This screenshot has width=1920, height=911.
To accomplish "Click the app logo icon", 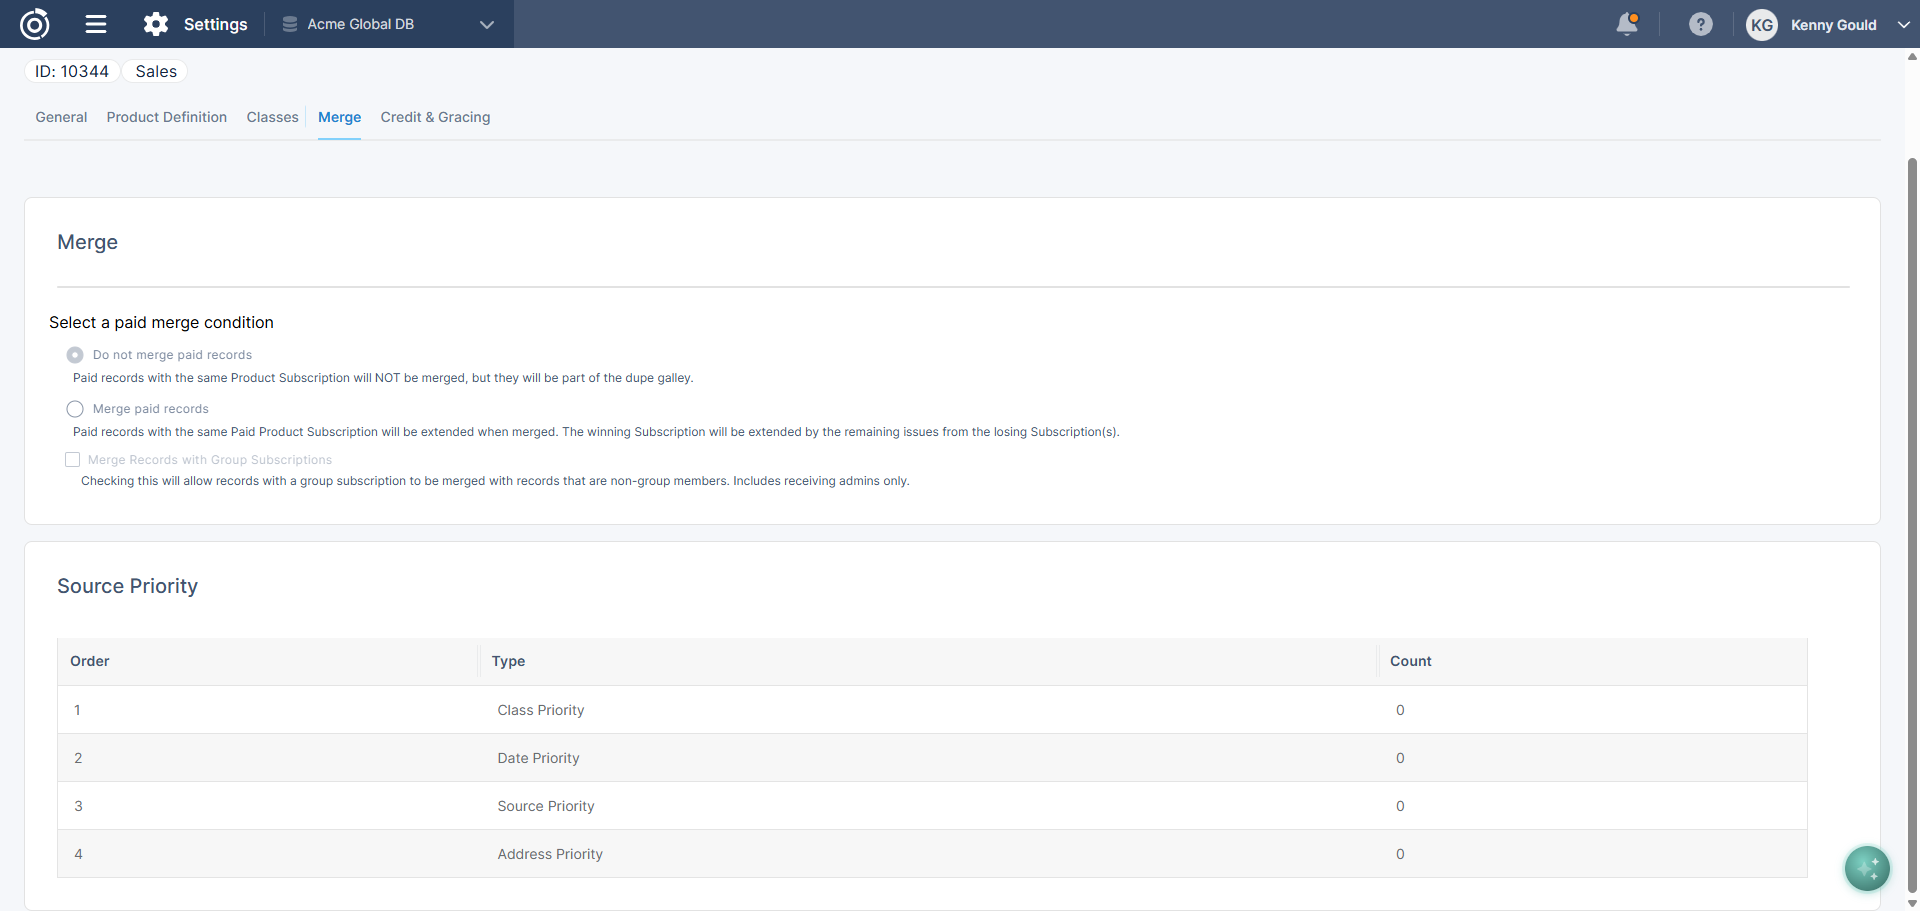I will pos(35,24).
